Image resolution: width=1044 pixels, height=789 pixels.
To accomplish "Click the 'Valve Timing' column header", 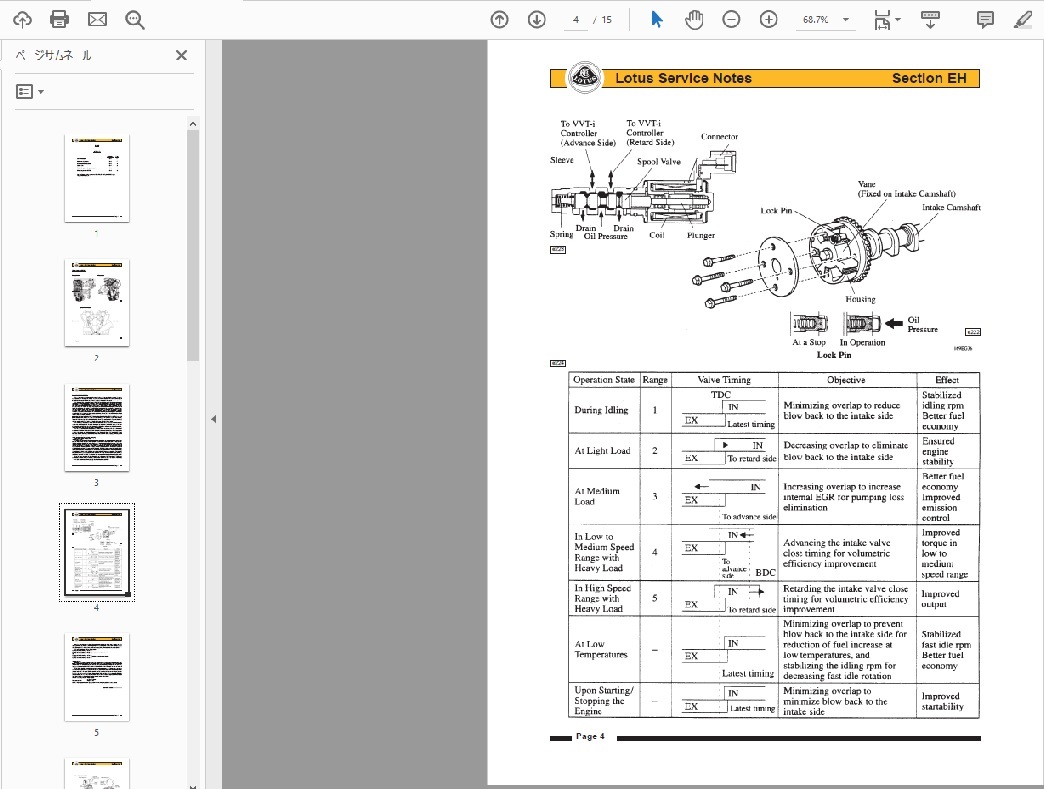I will [724, 380].
